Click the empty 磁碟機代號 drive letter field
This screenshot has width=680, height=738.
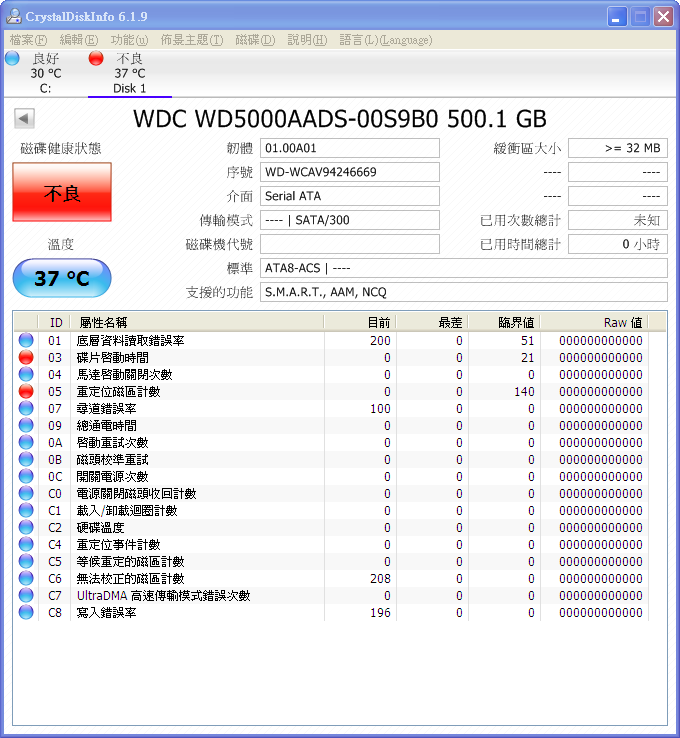tap(350, 244)
